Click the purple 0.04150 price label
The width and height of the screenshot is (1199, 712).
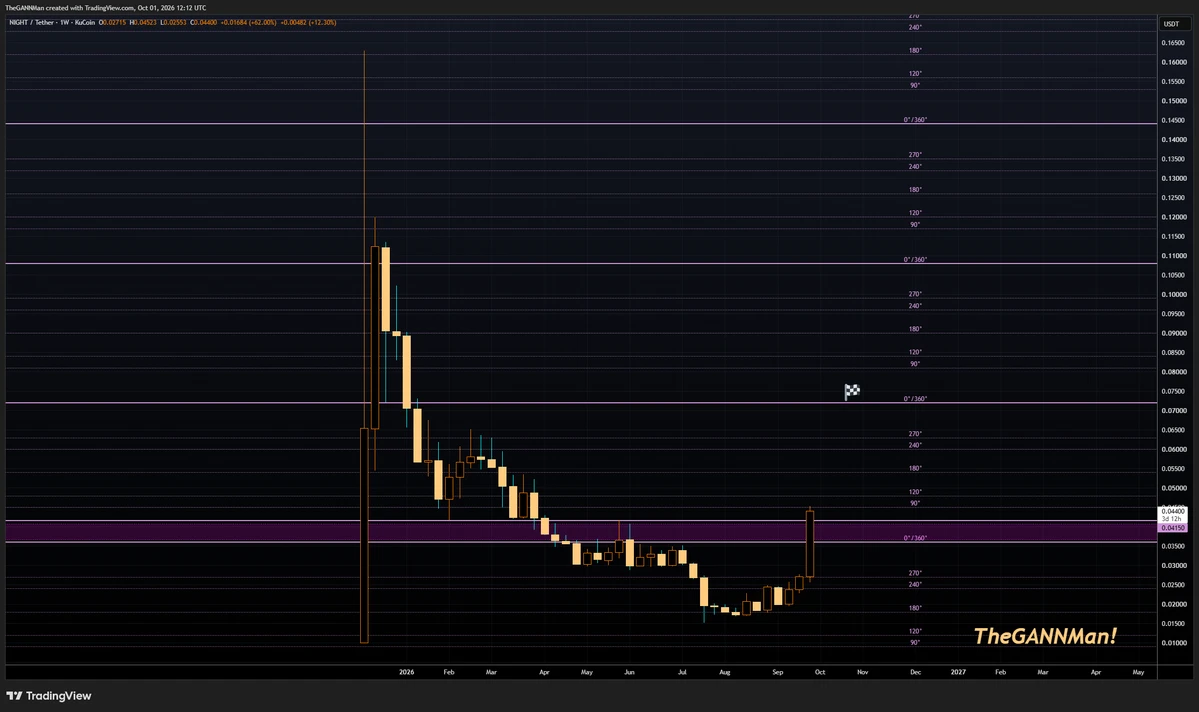coord(1173,528)
